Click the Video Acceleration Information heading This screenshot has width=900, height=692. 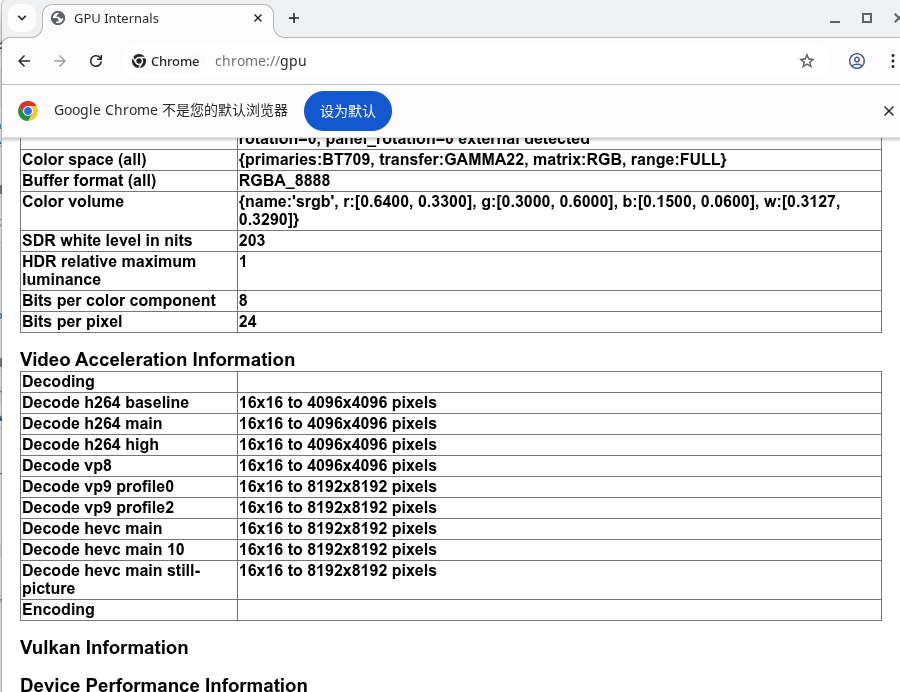tap(157, 360)
